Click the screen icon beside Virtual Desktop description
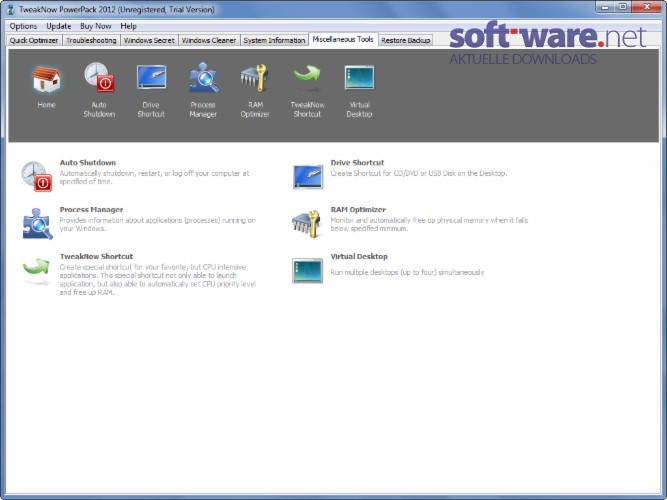 tap(308, 270)
